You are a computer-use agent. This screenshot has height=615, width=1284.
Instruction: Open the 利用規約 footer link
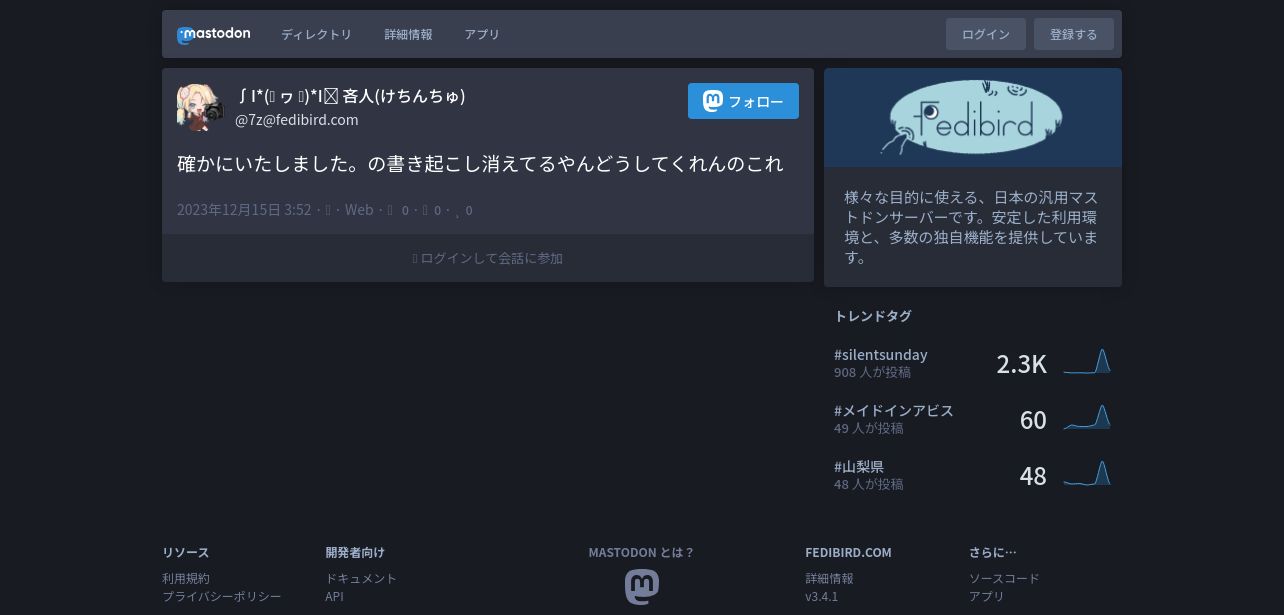click(186, 578)
